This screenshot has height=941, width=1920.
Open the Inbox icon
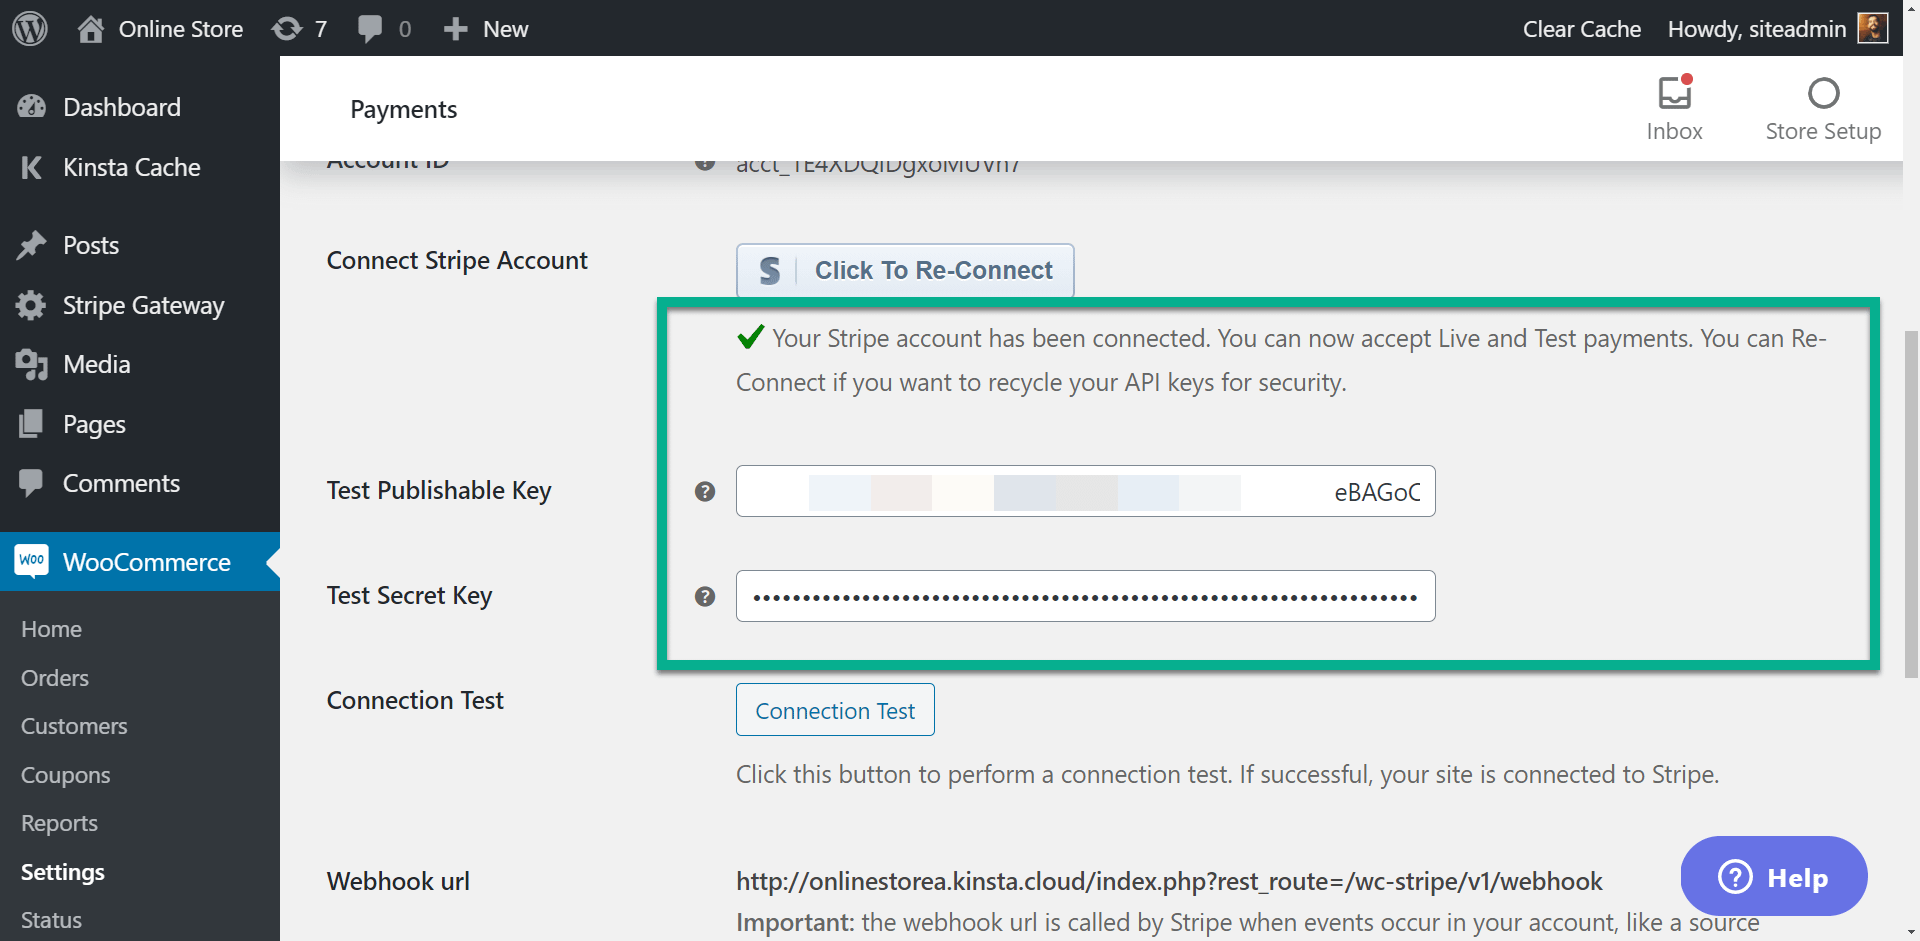click(1675, 92)
